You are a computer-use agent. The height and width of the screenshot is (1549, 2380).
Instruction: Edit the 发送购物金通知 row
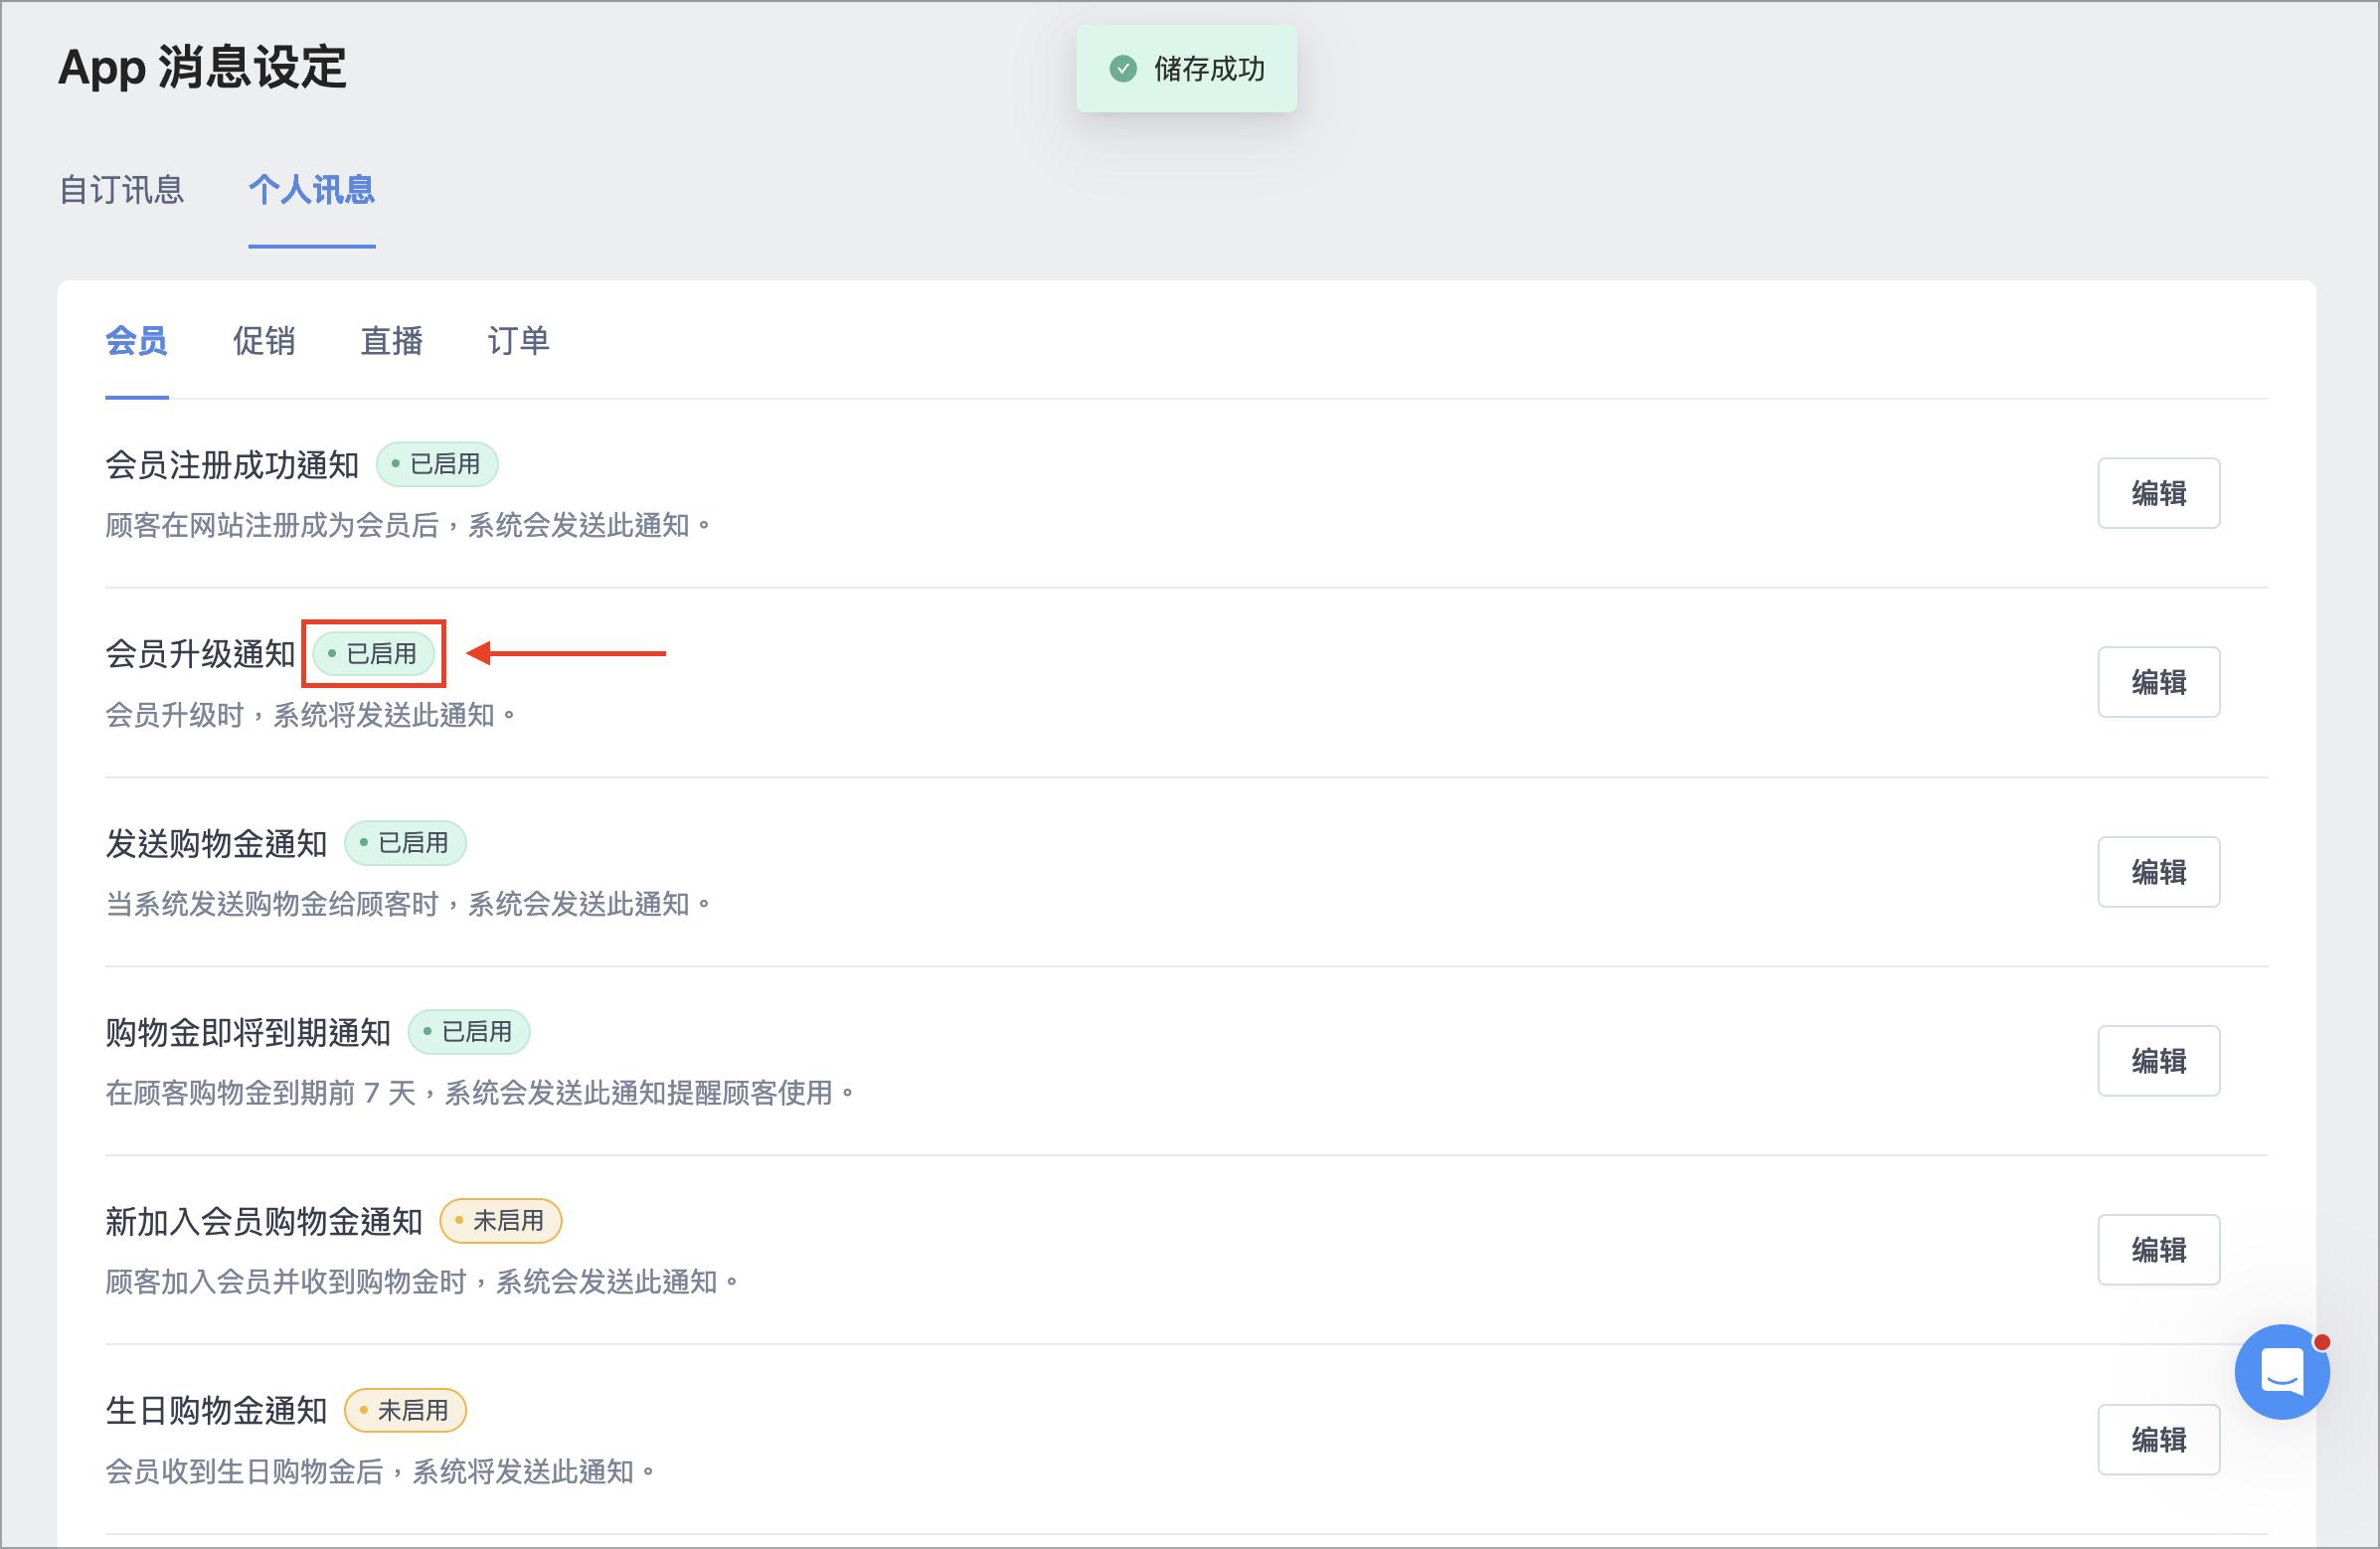click(2158, 872)
